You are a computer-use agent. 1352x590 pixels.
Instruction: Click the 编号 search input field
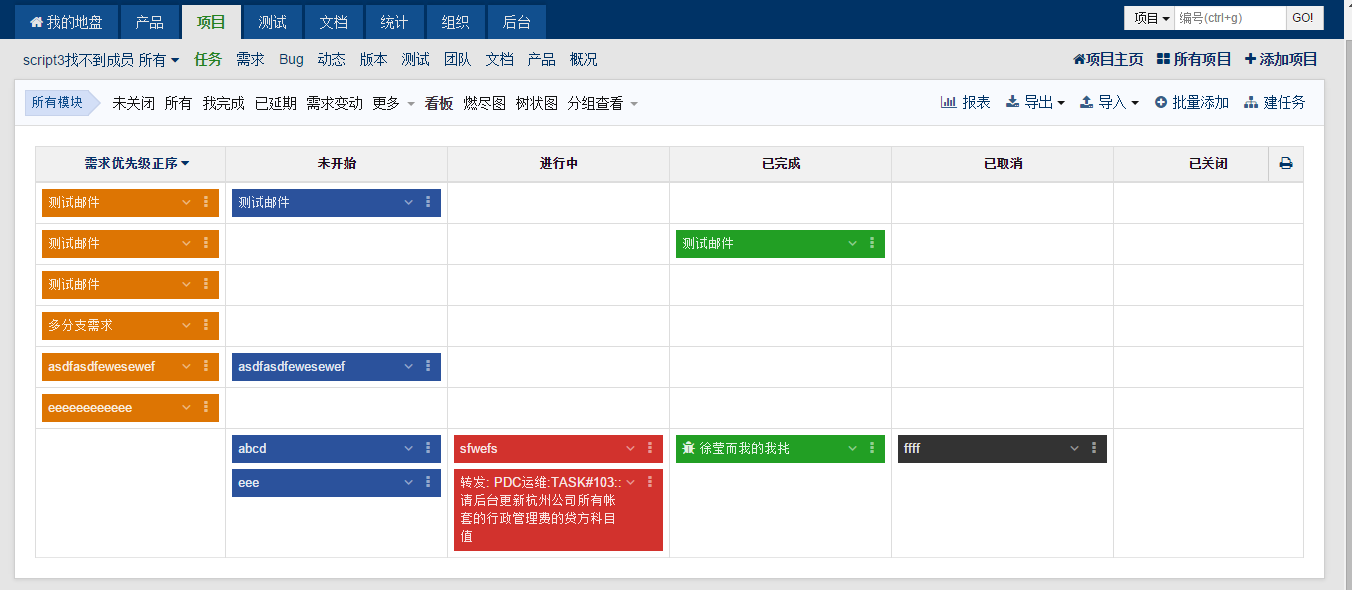click(x=1229, y=18)
